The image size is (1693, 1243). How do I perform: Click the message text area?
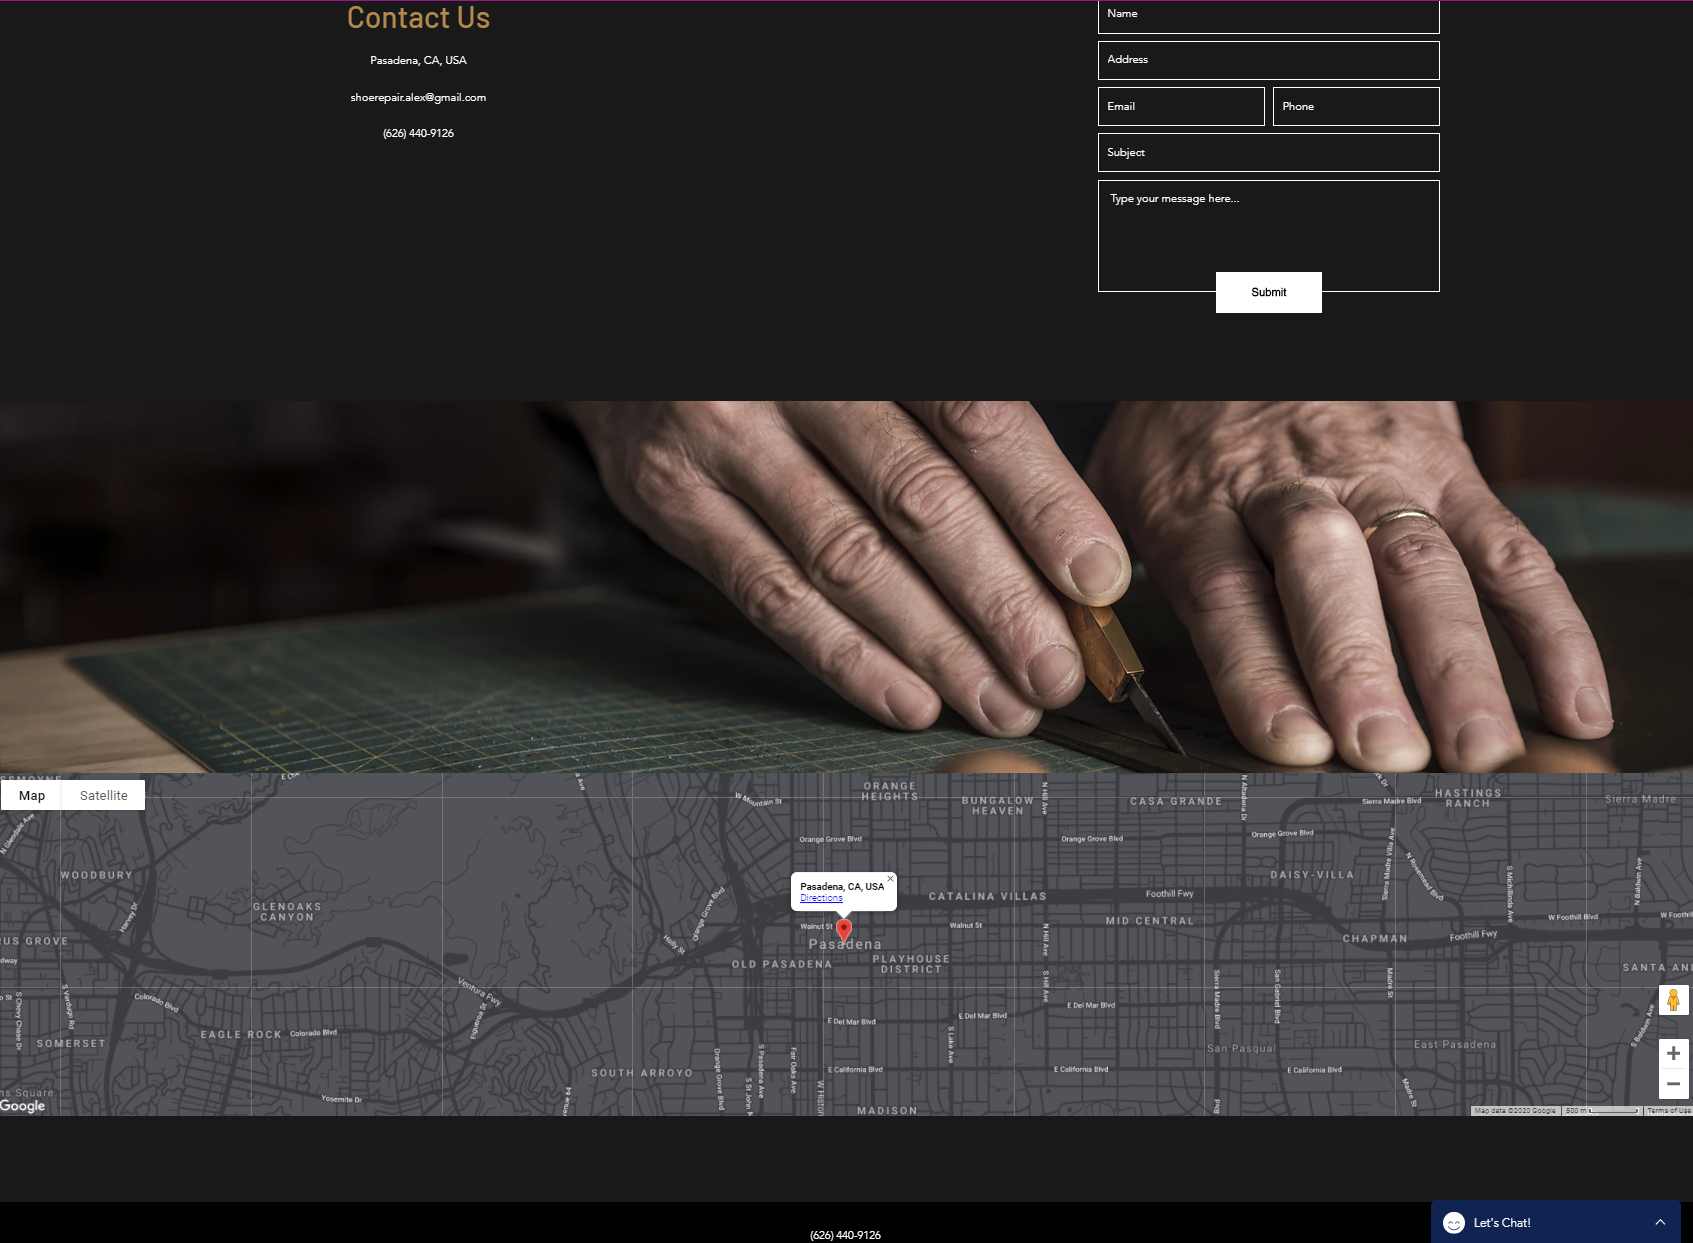[x=1268, y=228]
